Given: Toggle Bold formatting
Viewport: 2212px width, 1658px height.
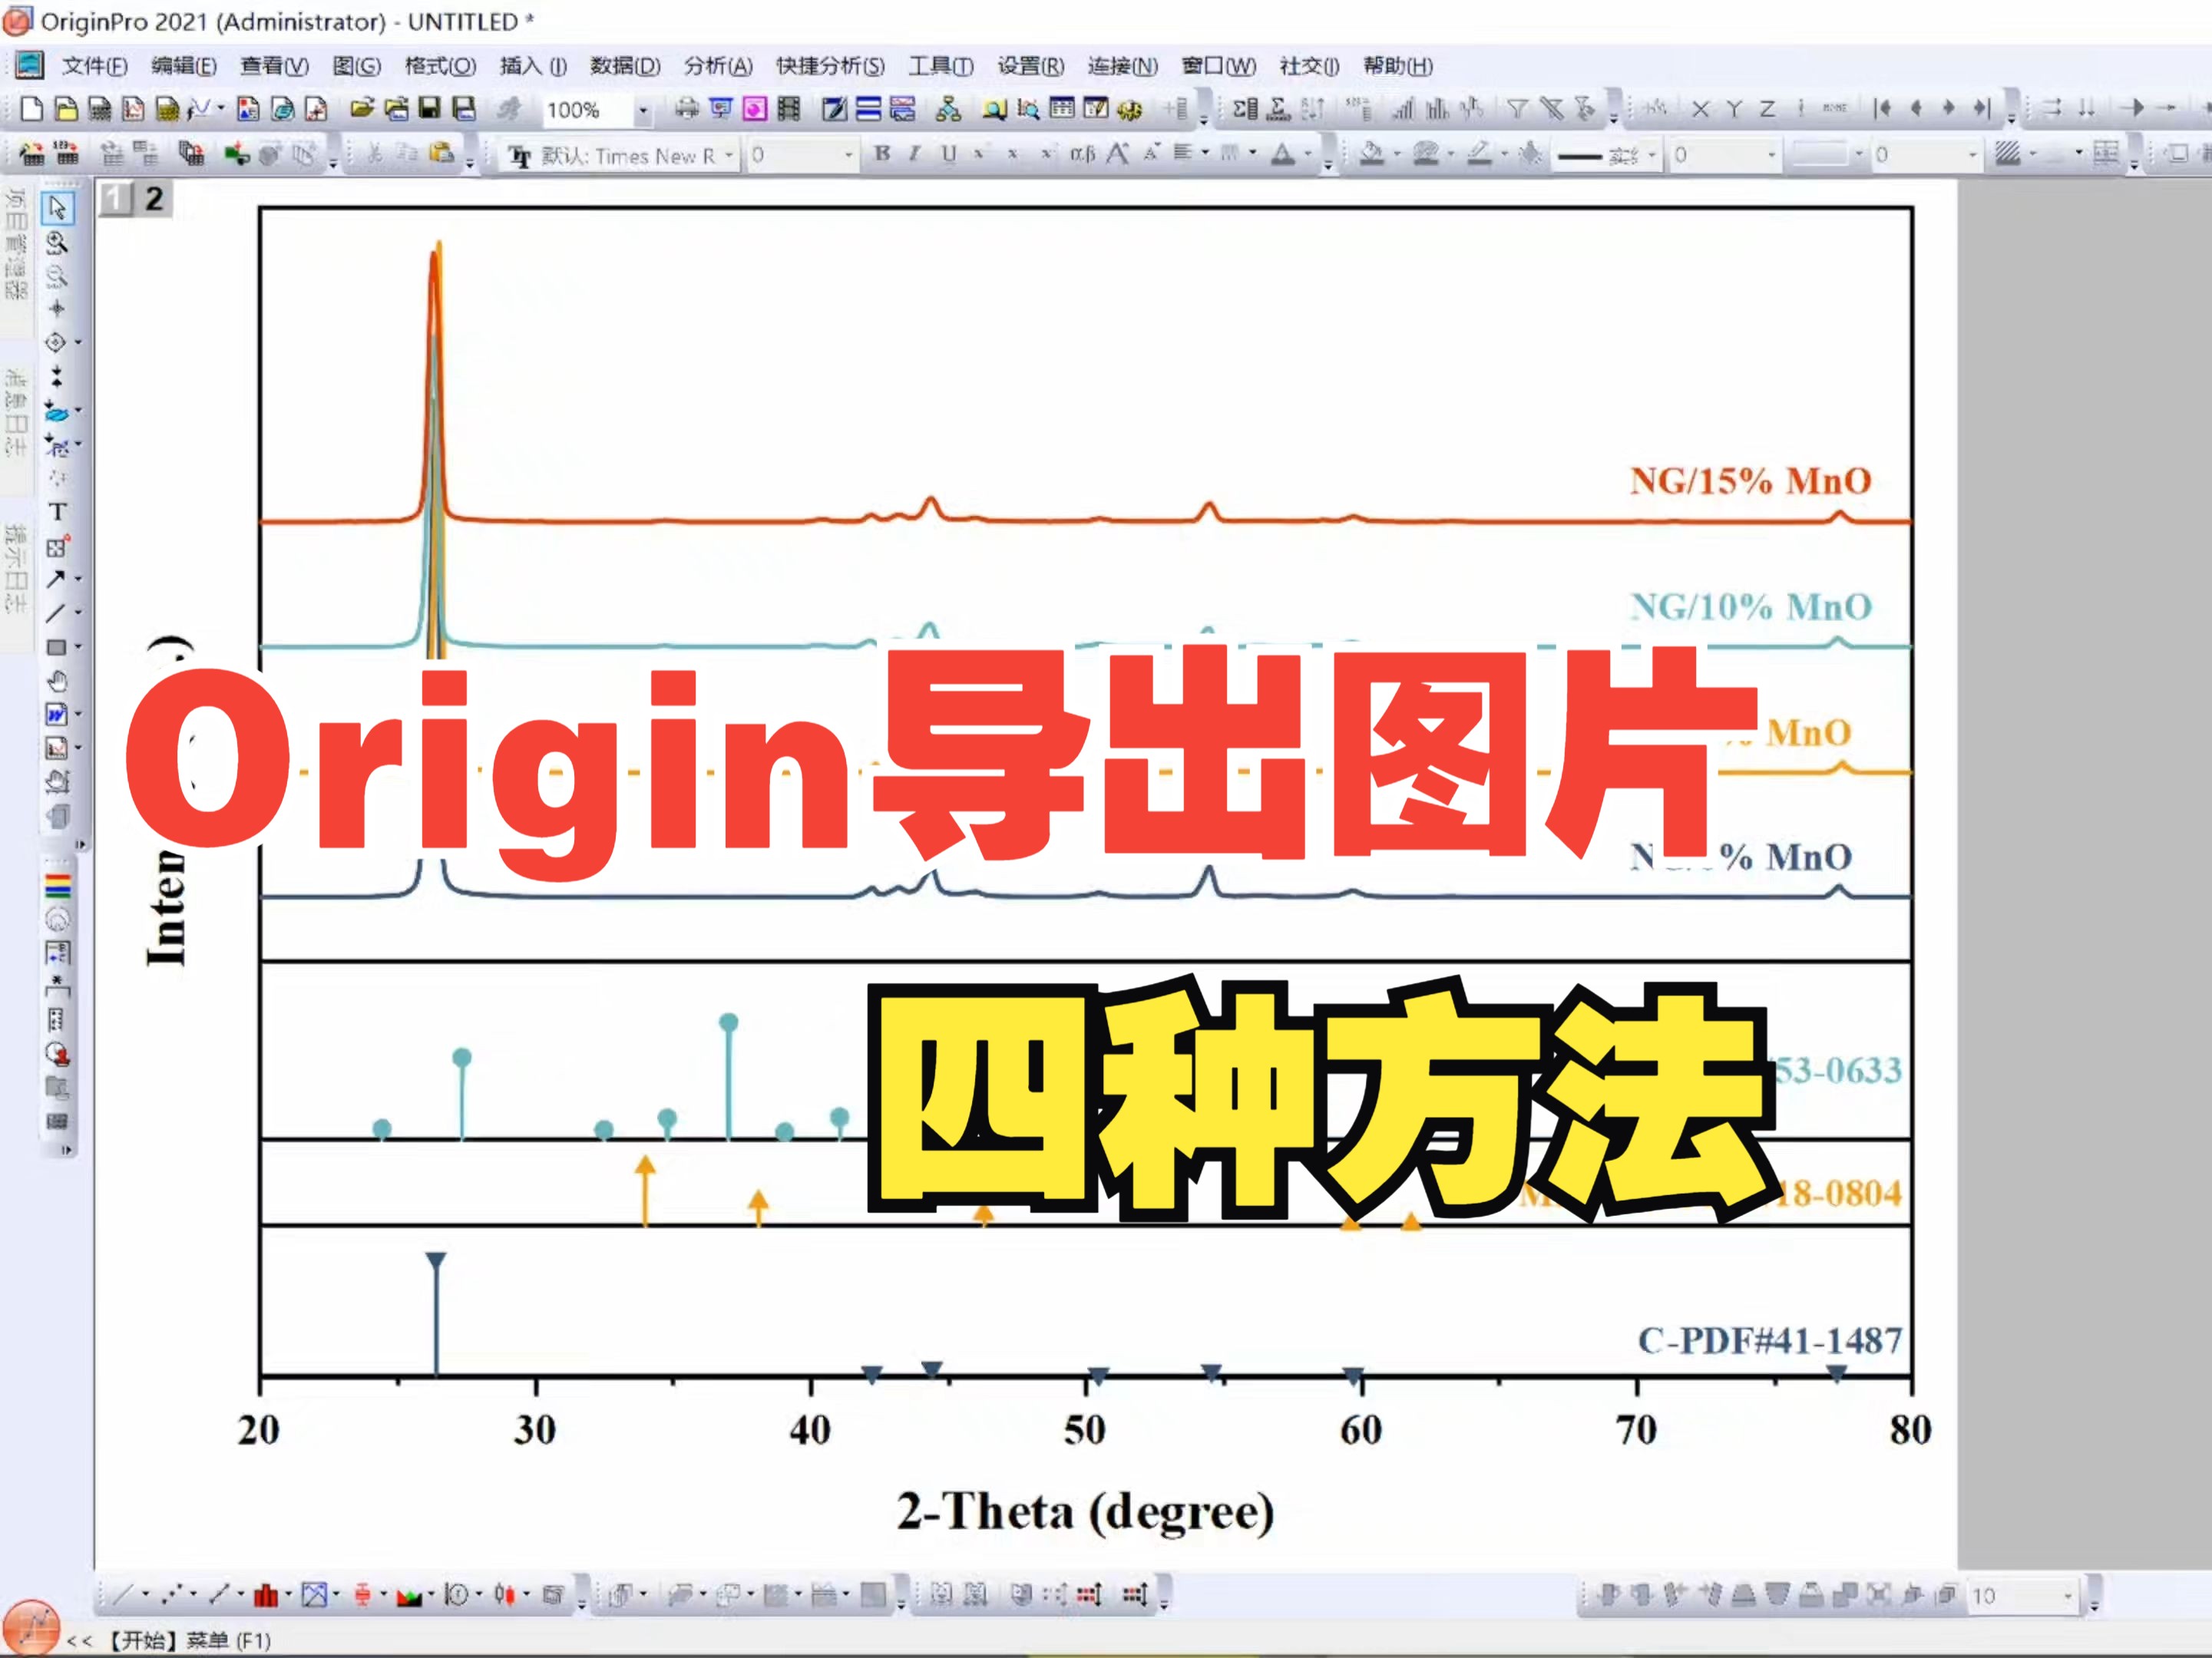Looking at the screenshot, I should 882,154.
